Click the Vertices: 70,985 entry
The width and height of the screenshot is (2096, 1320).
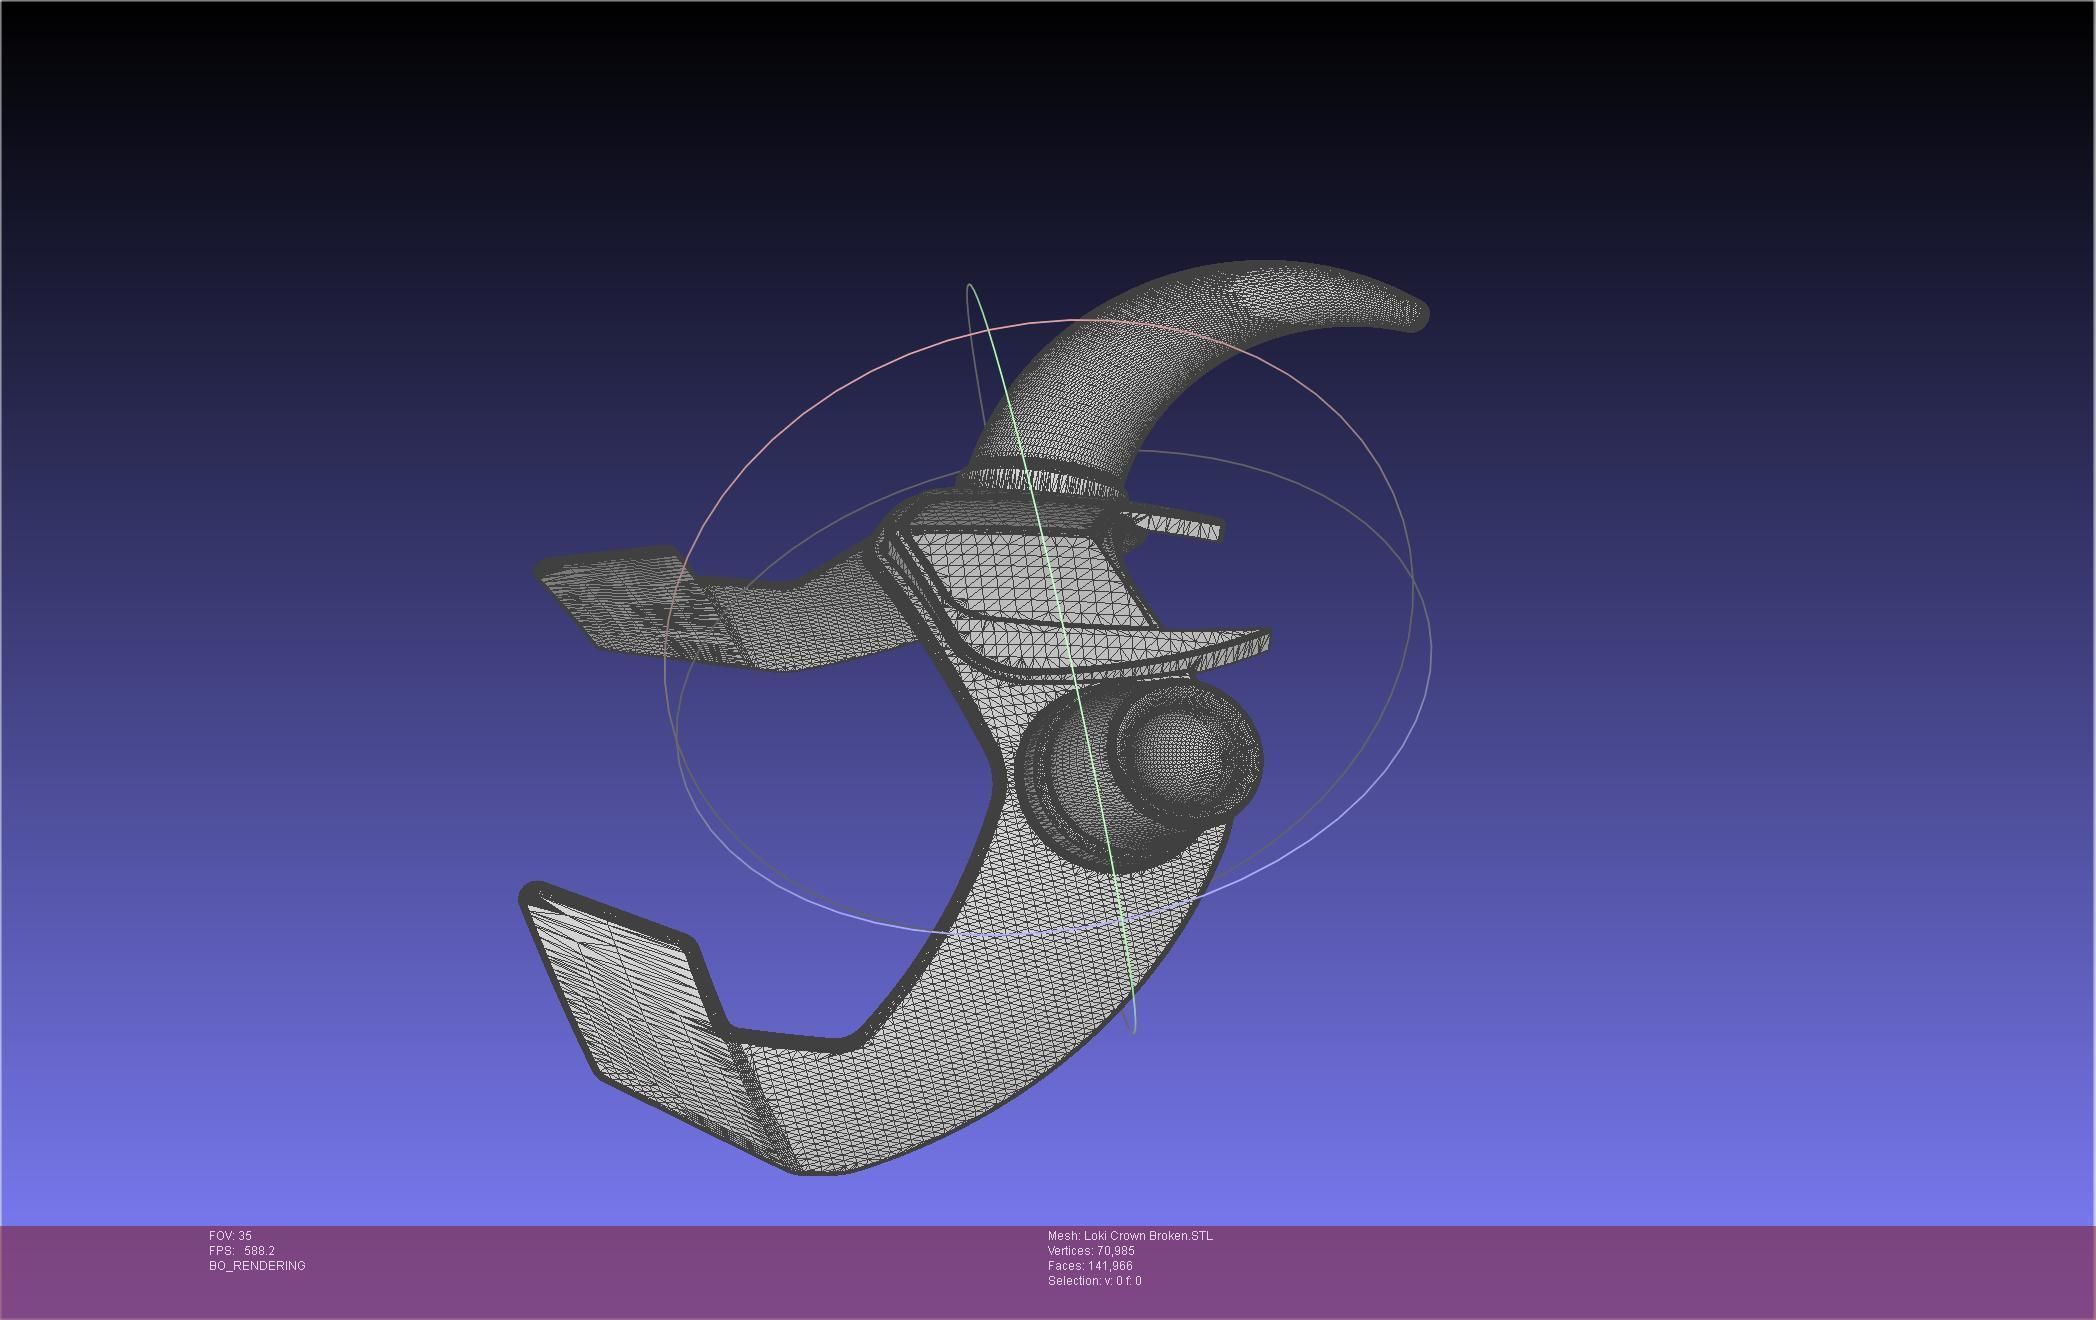pos(1091,1251)
